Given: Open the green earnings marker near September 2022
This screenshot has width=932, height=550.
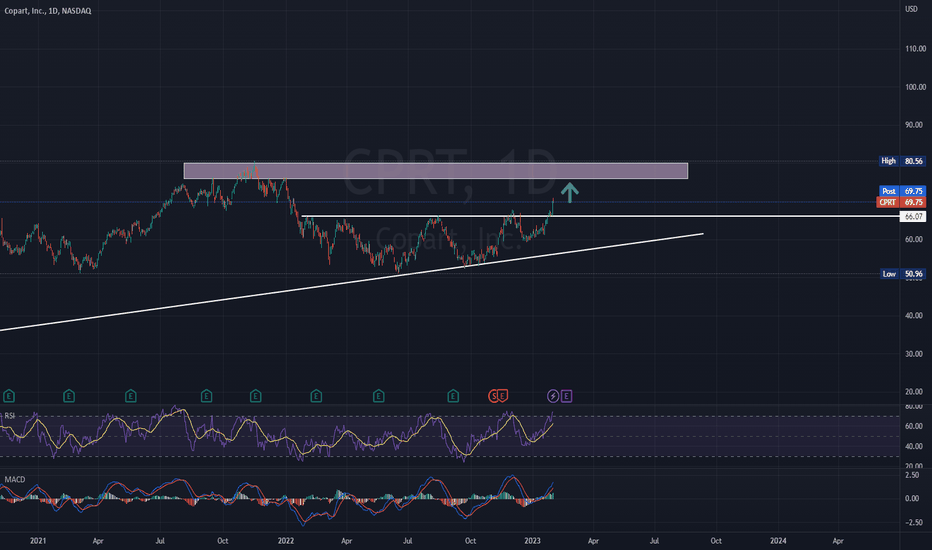Looking at the screenshot, I should (x=454, y=396).
